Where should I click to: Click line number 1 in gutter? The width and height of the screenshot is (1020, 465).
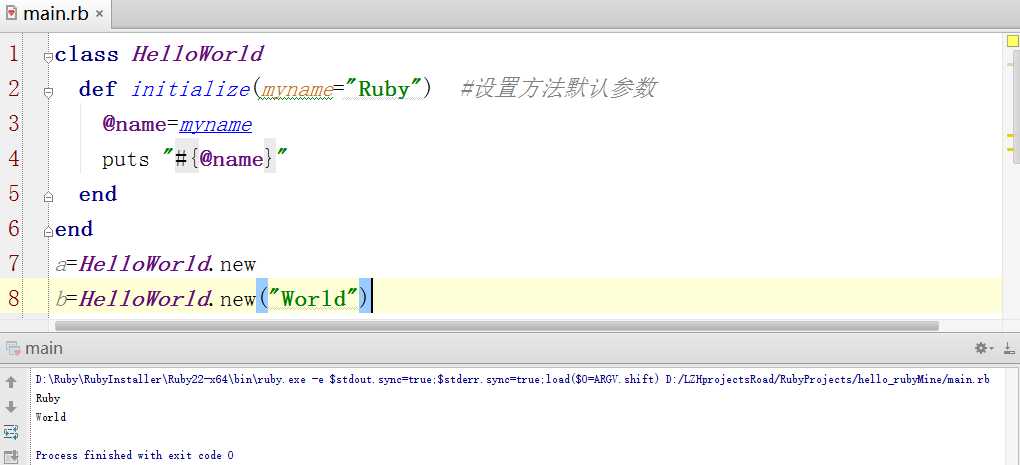coord(13,53)
